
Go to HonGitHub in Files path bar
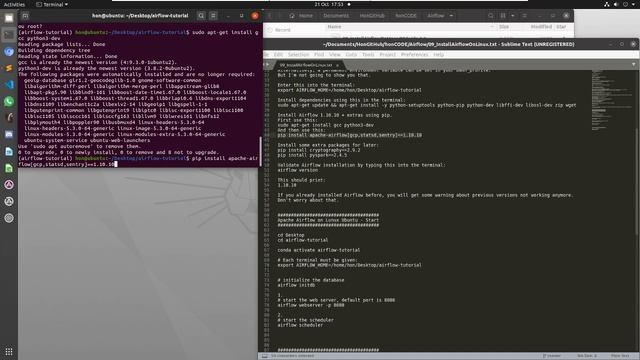[372, 16]
